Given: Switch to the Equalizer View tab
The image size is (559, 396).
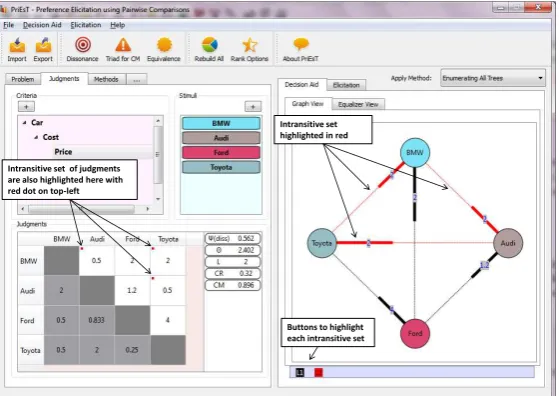Looking at the screenshot, I should (x=358, y=104).
